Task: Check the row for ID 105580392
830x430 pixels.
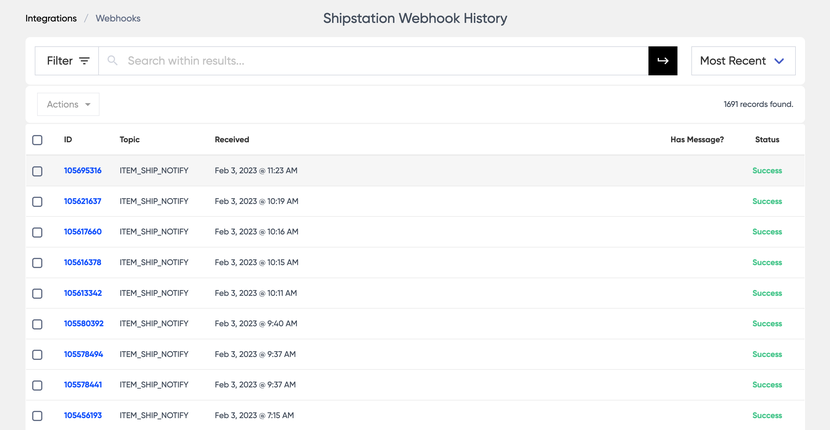Action: coord(37,324)
